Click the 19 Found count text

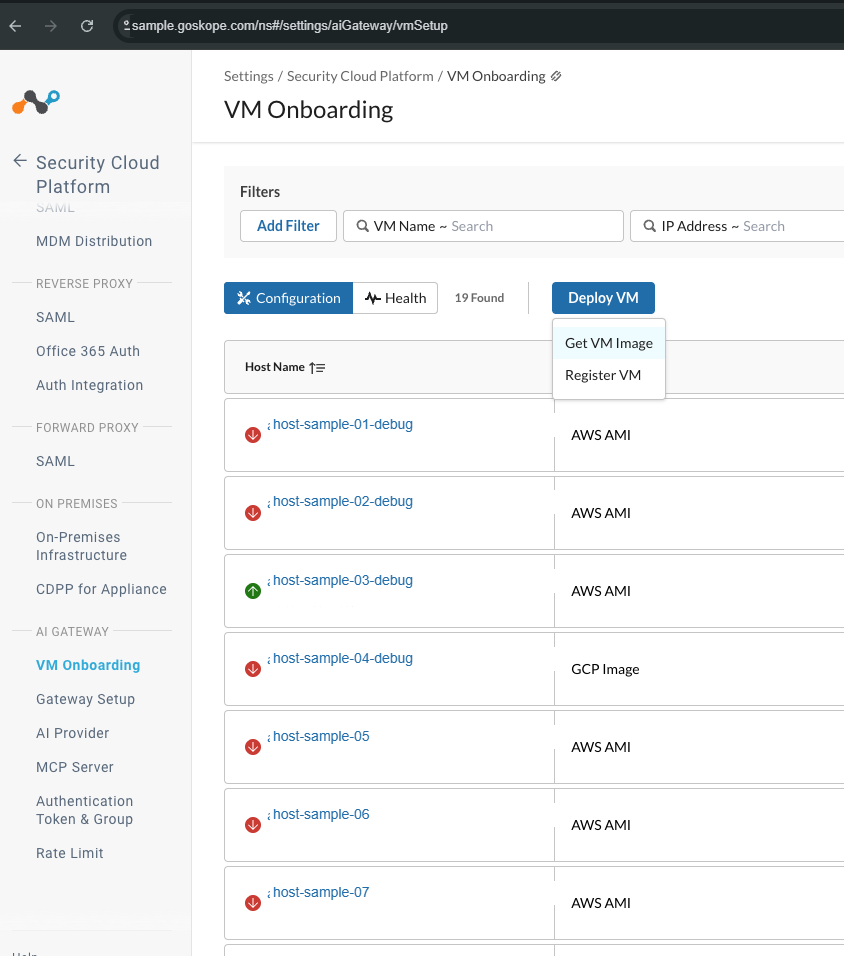tap(479, 298)
